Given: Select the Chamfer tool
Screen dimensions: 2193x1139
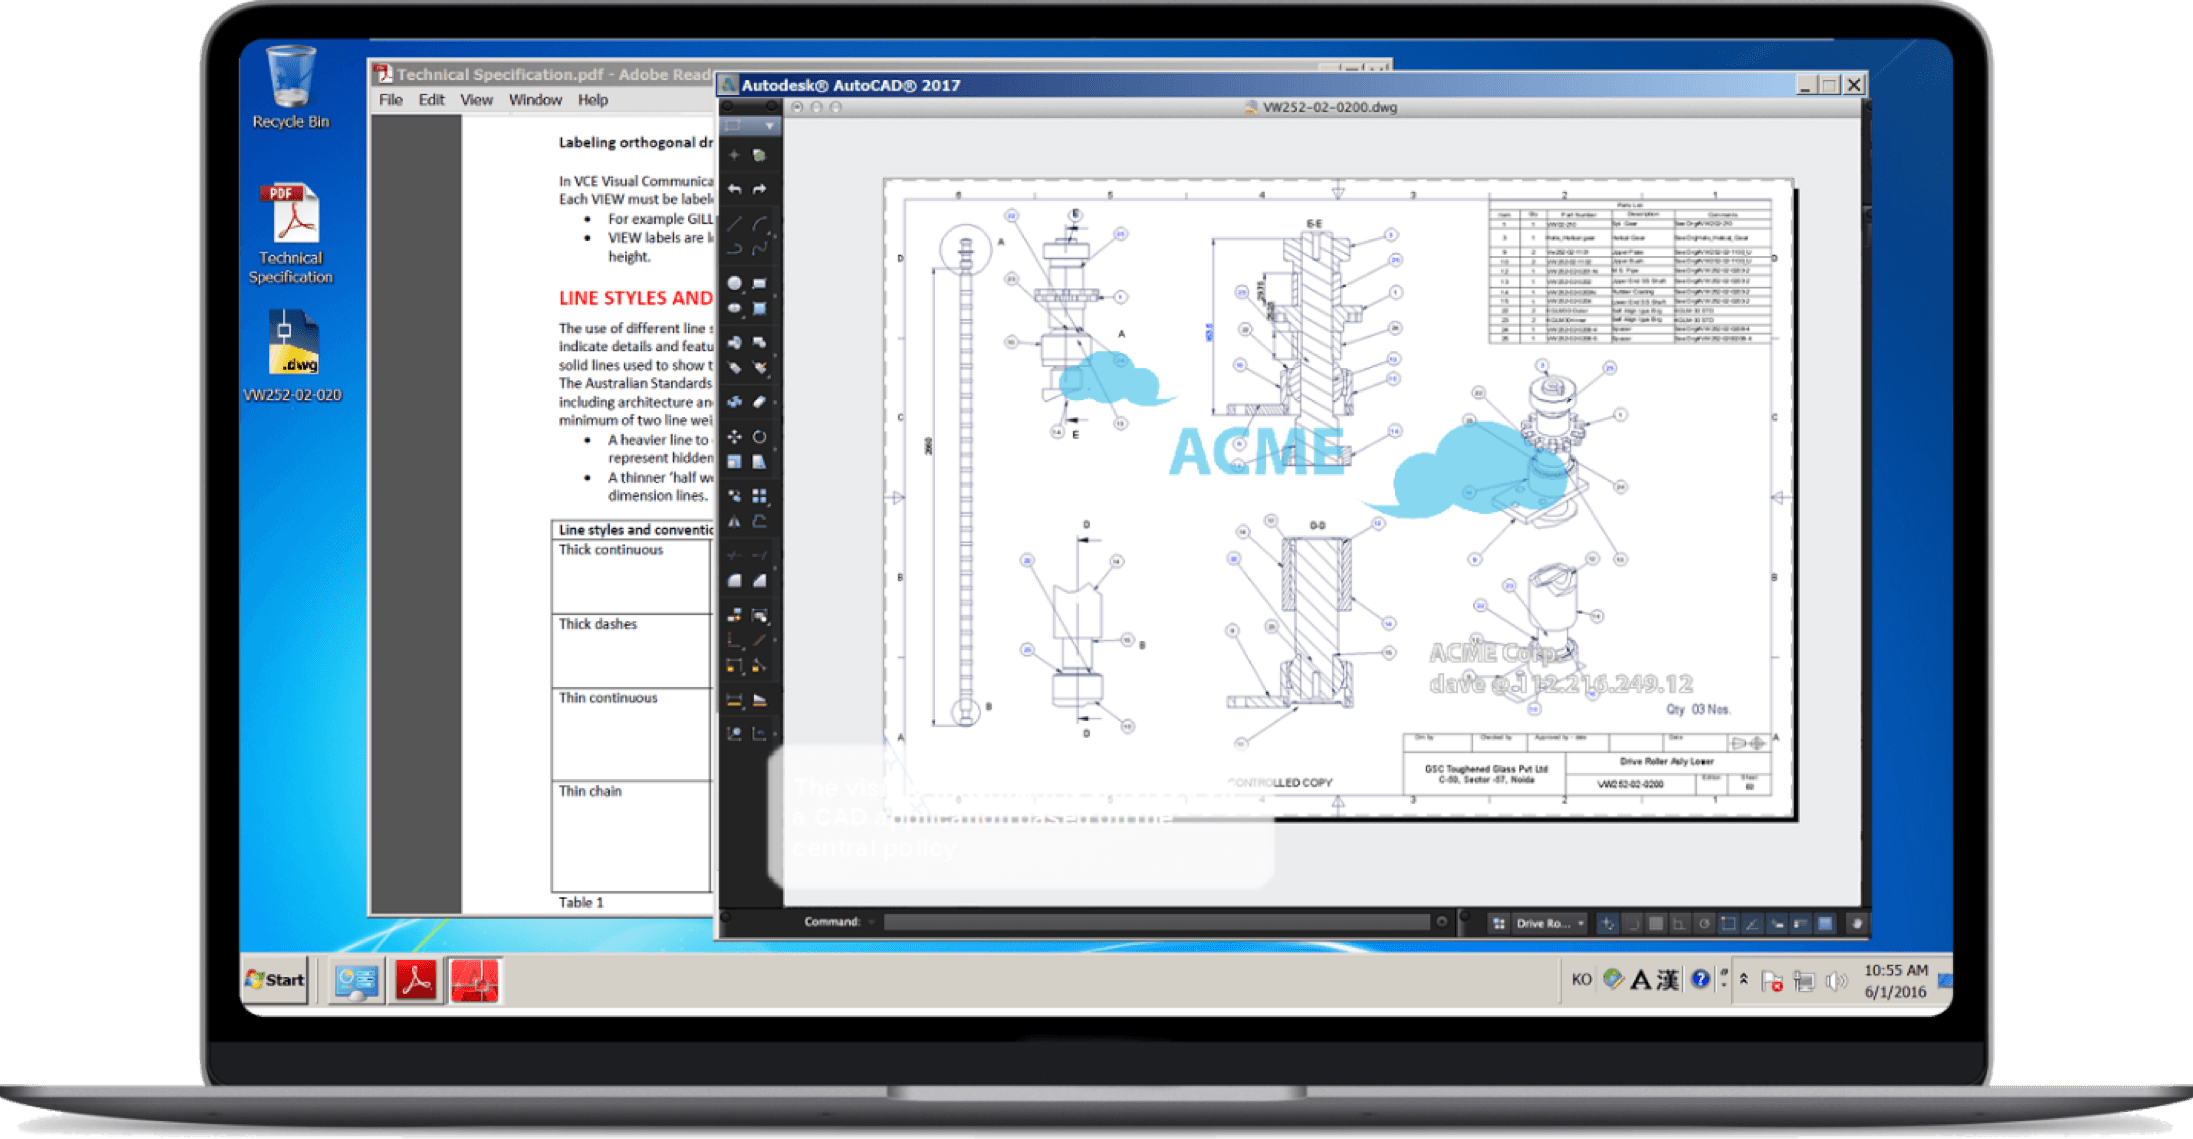Looking at the screenshot, I should point(759,580).
